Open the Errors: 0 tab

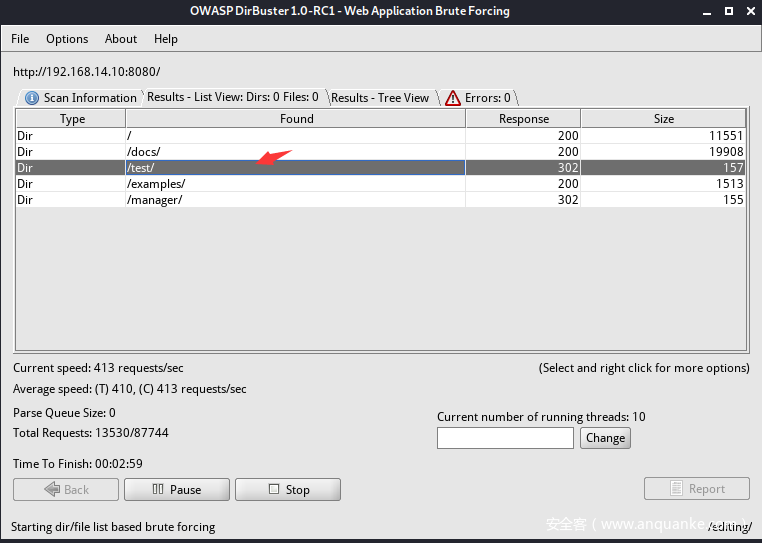[x=478, y=98]
